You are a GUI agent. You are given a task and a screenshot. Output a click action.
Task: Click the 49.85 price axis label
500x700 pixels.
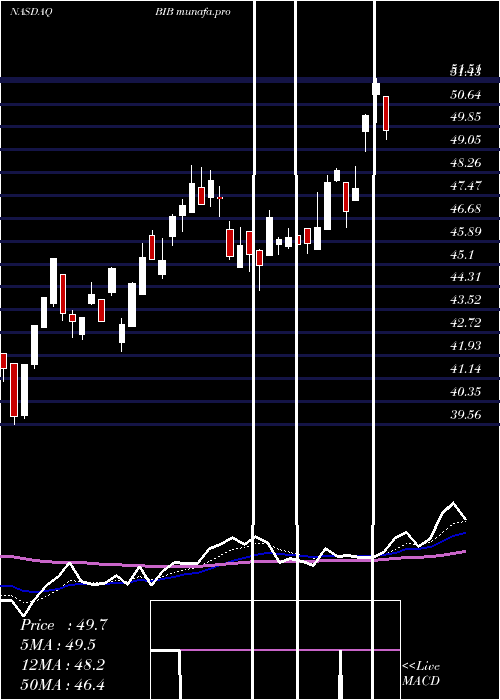click(466, 117)
